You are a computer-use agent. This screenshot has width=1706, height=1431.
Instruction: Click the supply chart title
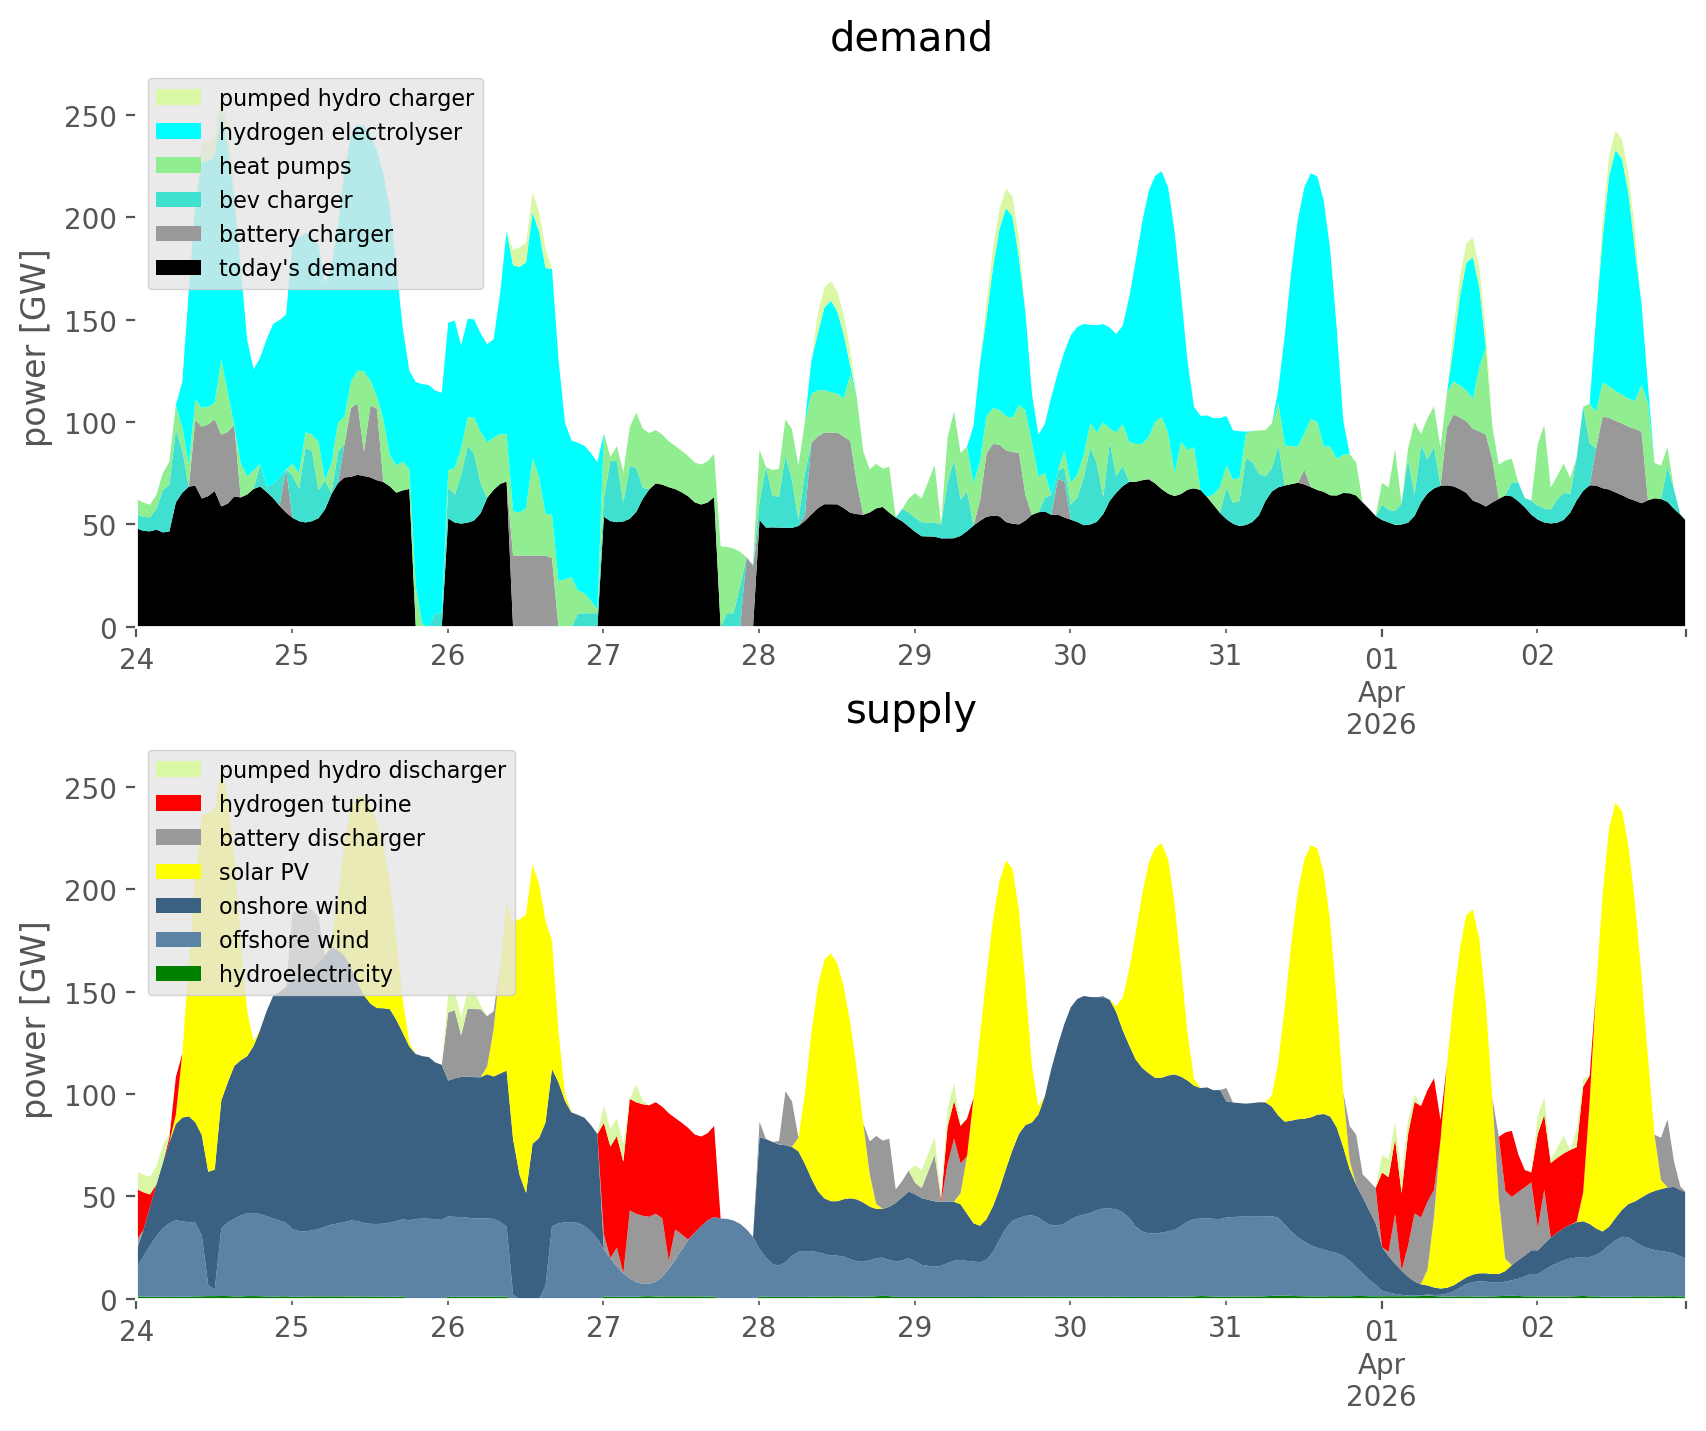910,710
